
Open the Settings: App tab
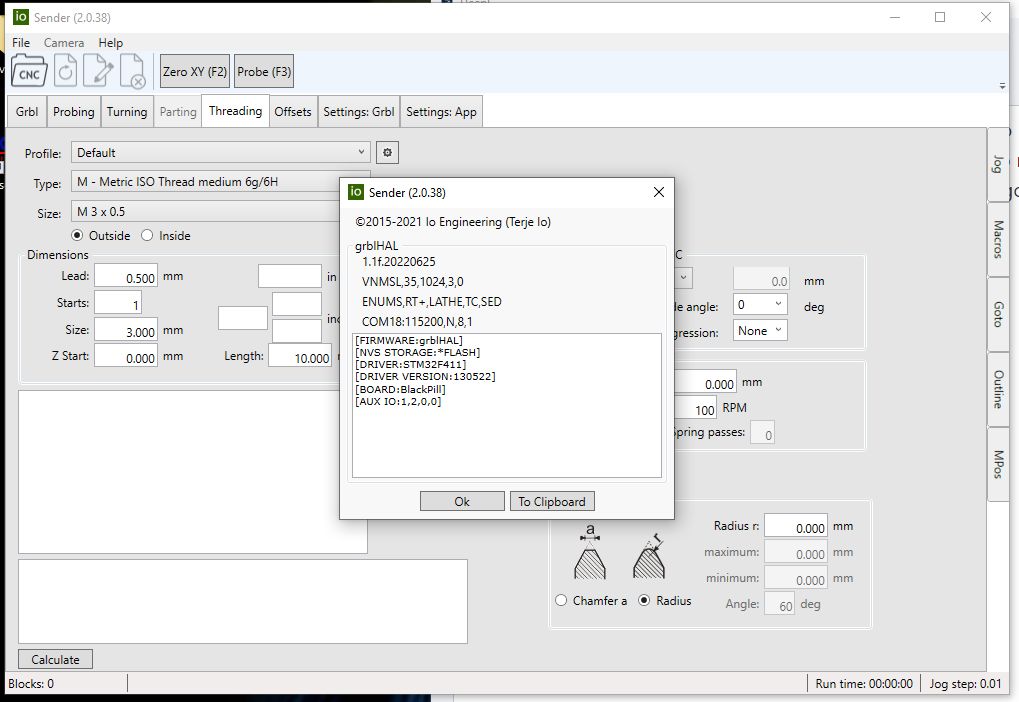[x=441, y=112]
